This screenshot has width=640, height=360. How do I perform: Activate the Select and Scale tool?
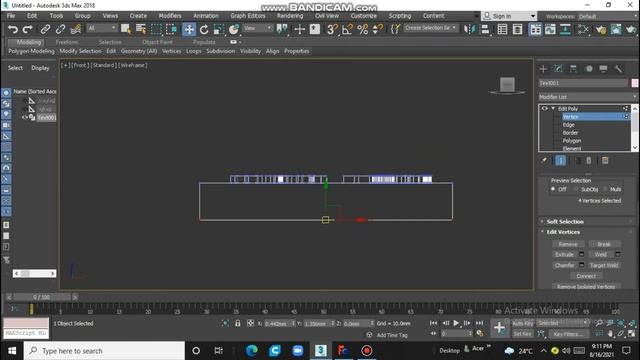219,29
